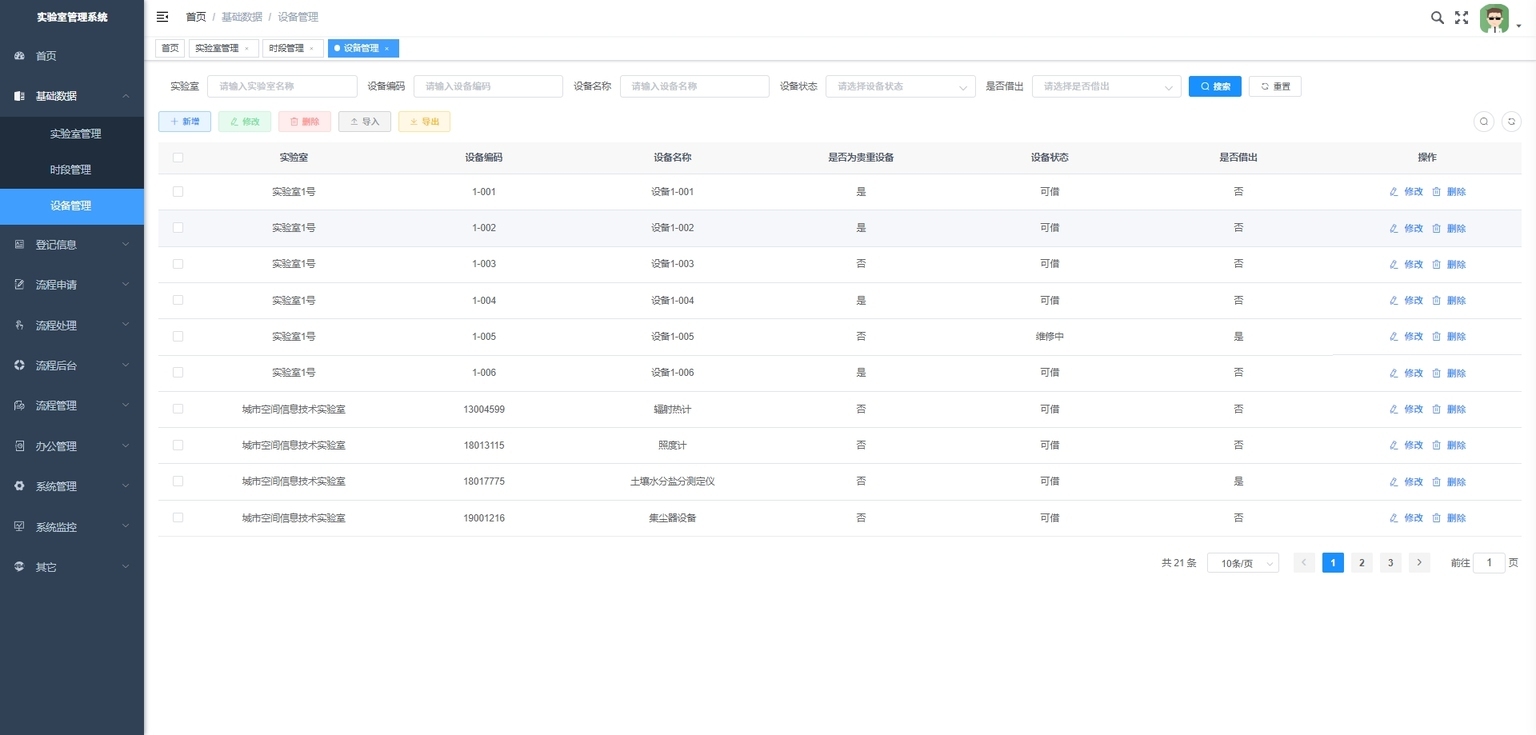The width and height of the screenshot is (1536, 735).
Task: Click the 办公管理 sidebar icon
Action: [x=19, y=446]
